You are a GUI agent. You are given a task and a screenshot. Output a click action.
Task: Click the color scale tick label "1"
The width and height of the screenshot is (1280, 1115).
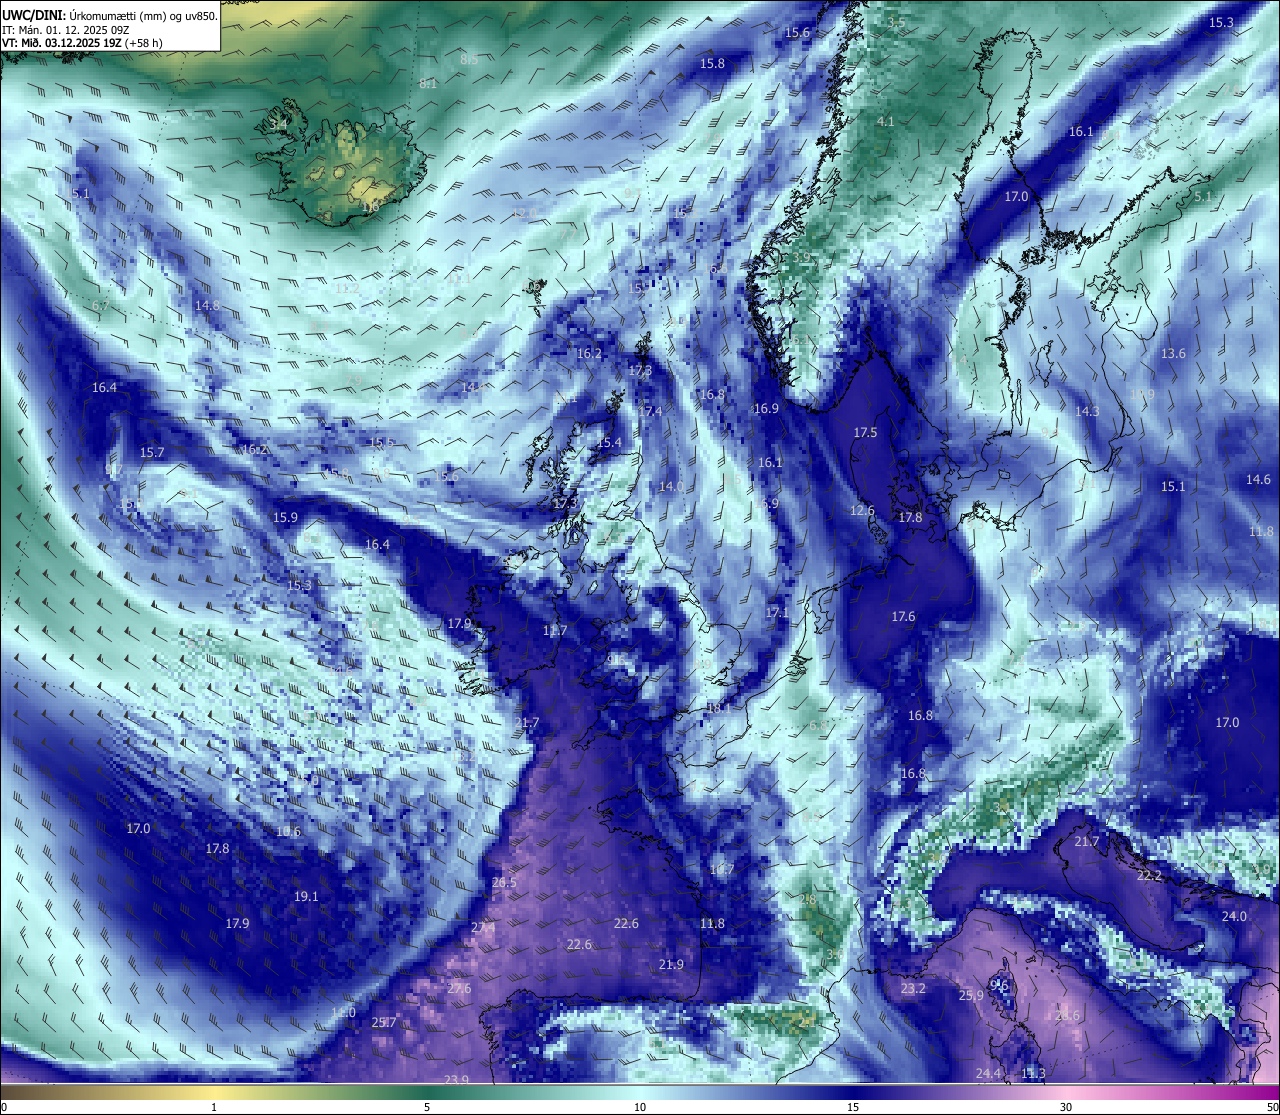[x=214, y=1107]
